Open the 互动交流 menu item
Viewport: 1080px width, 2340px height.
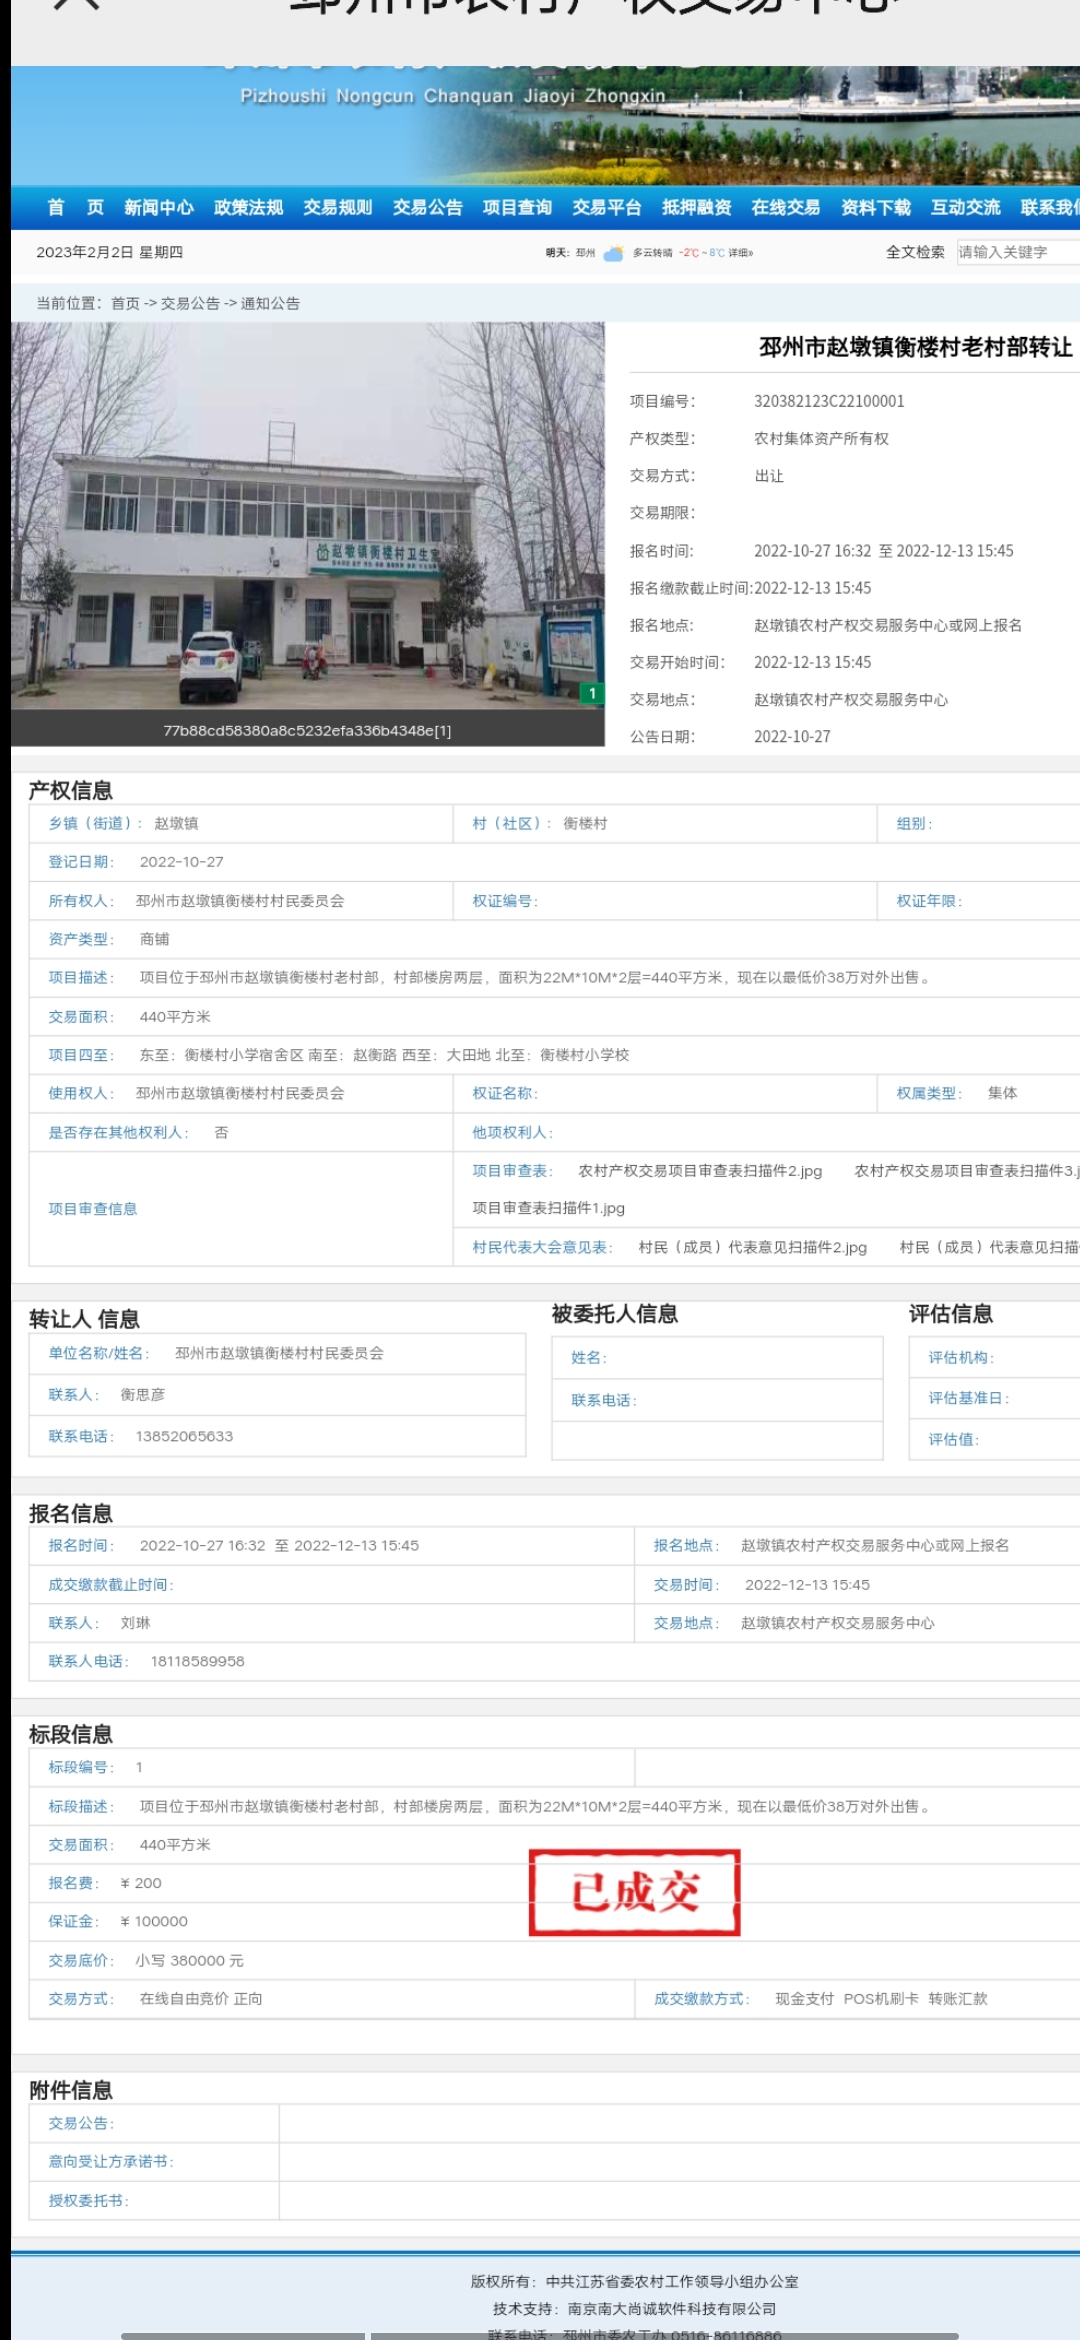[x=965, y=207]
